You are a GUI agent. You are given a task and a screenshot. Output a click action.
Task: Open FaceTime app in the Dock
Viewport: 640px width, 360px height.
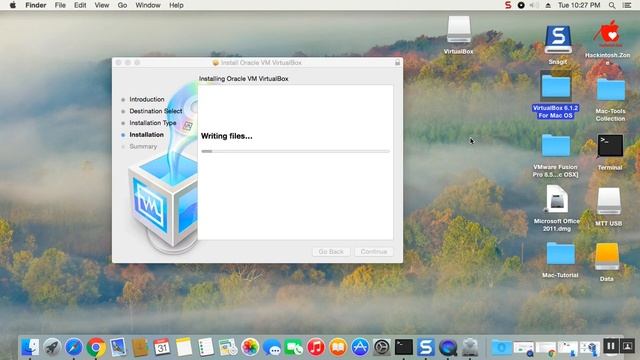click(x=294, y=347)
